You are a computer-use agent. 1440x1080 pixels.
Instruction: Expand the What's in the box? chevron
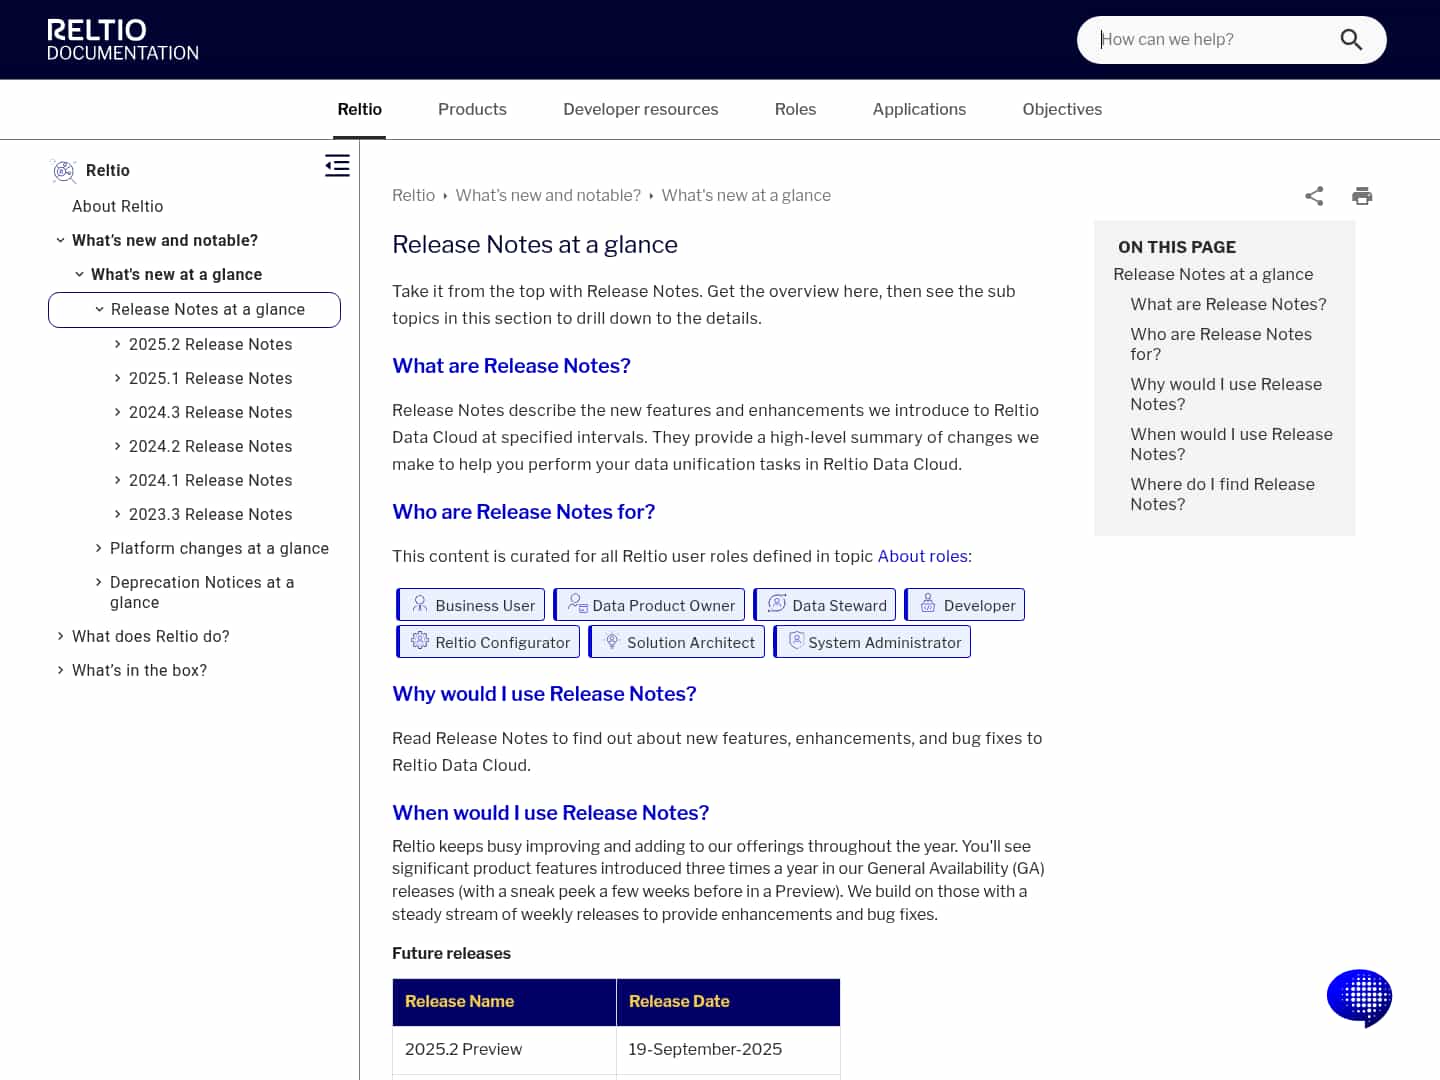[x=60, y=670]
